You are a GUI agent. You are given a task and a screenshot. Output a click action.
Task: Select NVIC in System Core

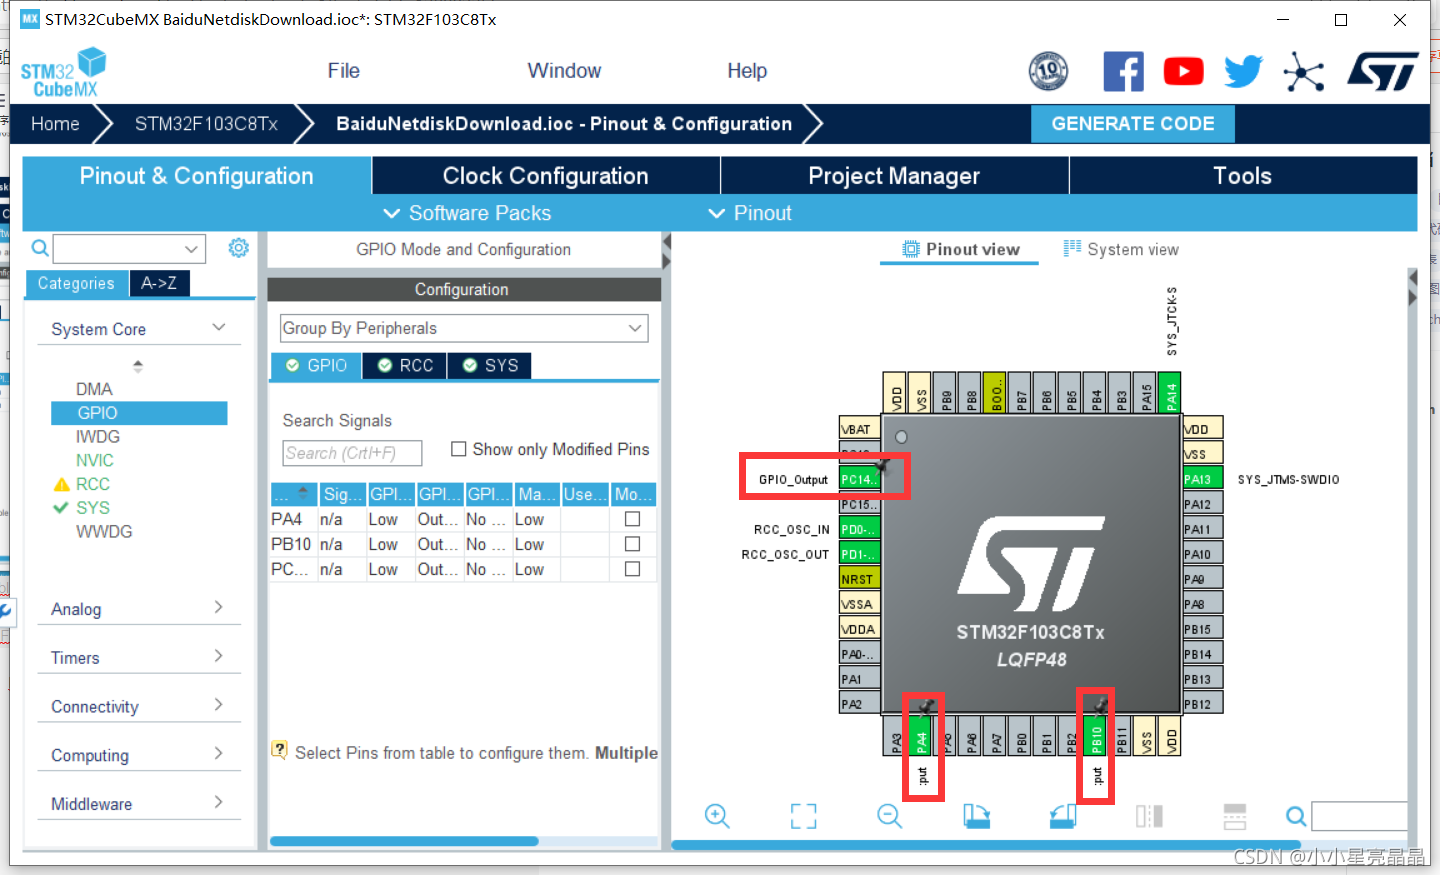pos(95,460)
